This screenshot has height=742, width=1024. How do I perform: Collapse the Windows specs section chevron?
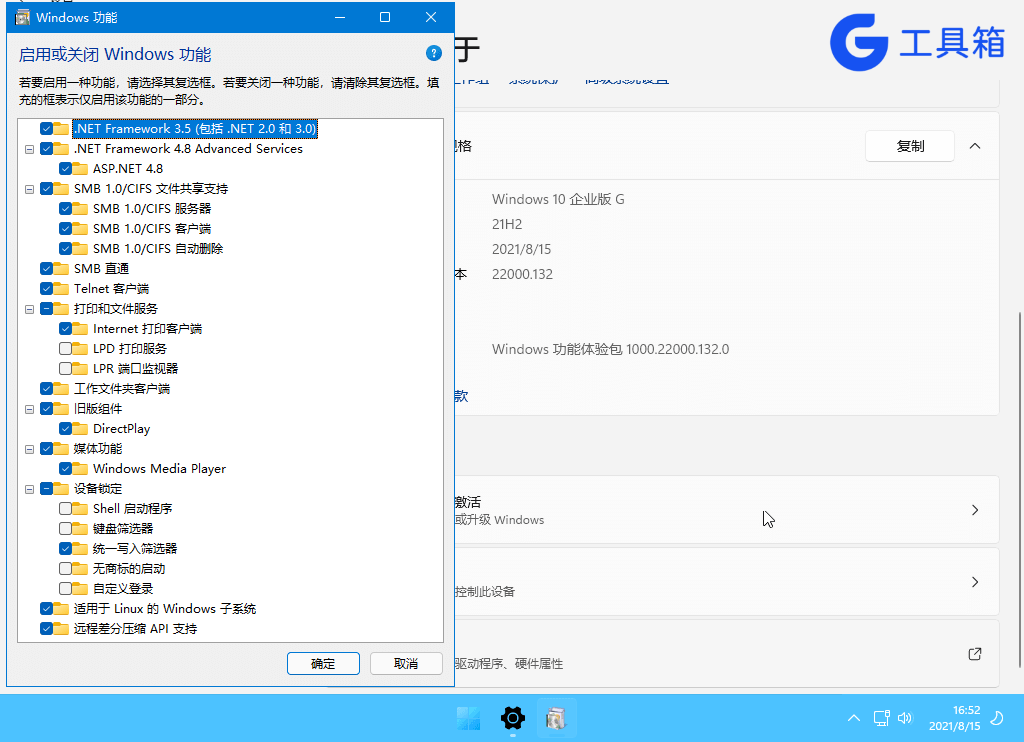tap(975, 146)
